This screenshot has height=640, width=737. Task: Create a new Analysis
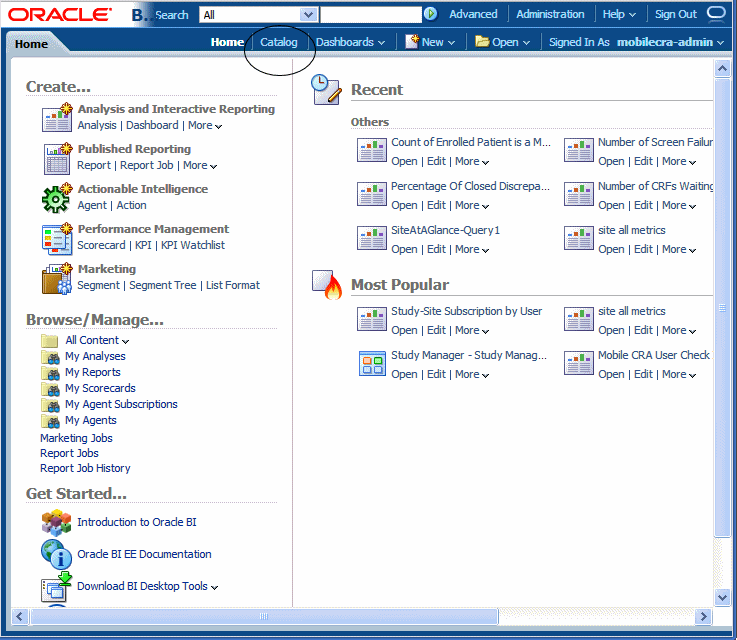tap(97, 125)
